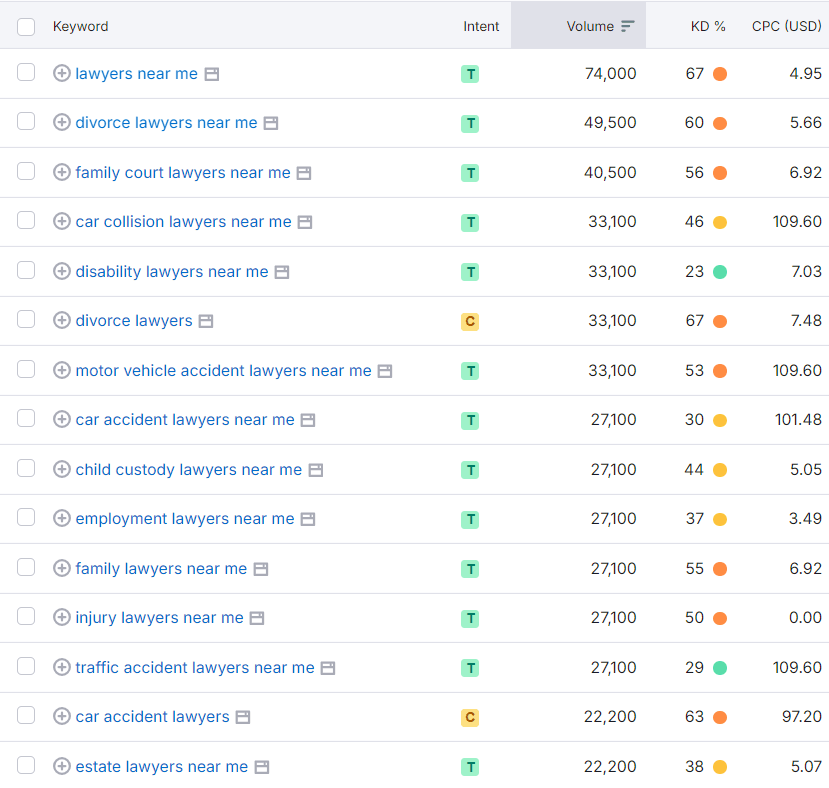829x788 pixels.
Task: Open 'traffic accident lawyers near me' link
Action: tap(195, 667)
